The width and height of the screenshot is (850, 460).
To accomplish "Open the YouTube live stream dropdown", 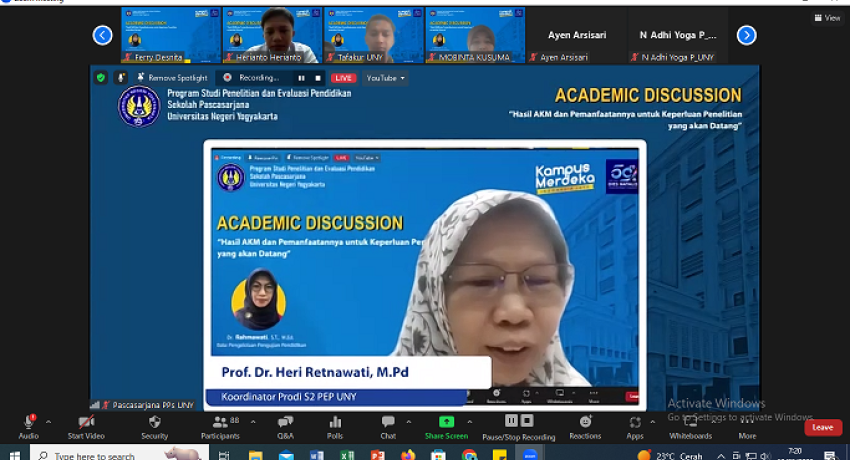I will point(385,78).
